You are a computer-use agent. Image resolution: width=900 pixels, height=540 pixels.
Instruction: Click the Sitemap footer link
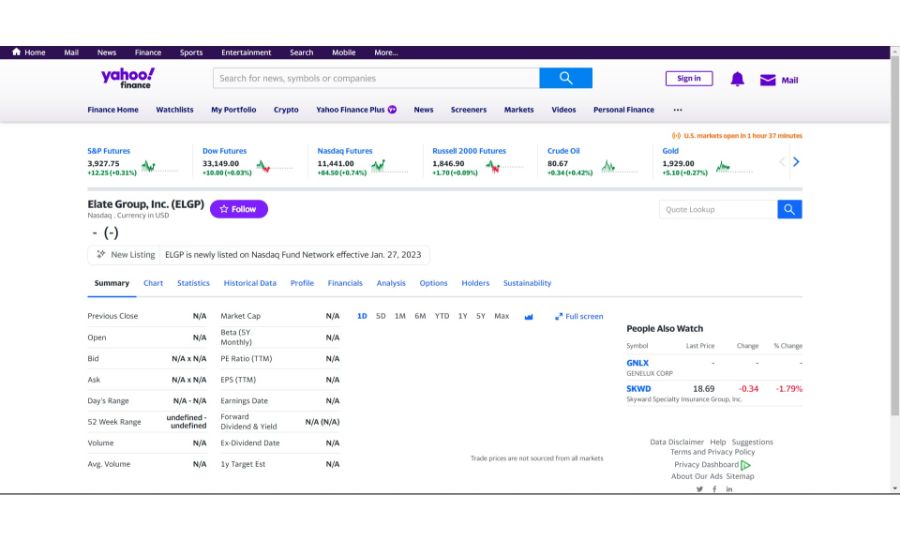pos(740,476)
